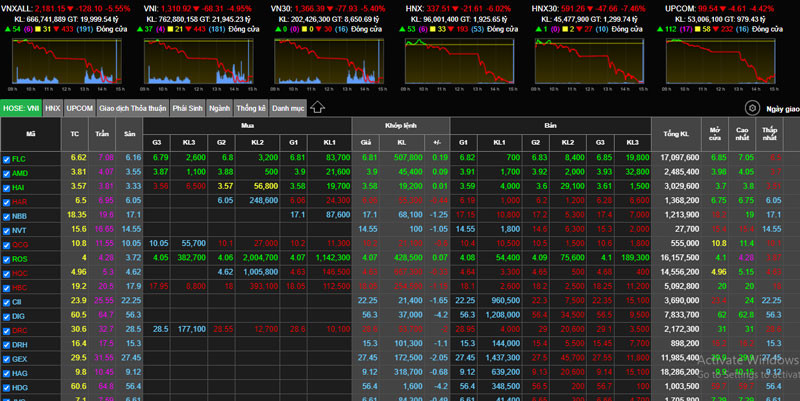Click the up-arrow icon beside Danh mục
Viewport: 800px width, 401px height.
tap(317, 107)
